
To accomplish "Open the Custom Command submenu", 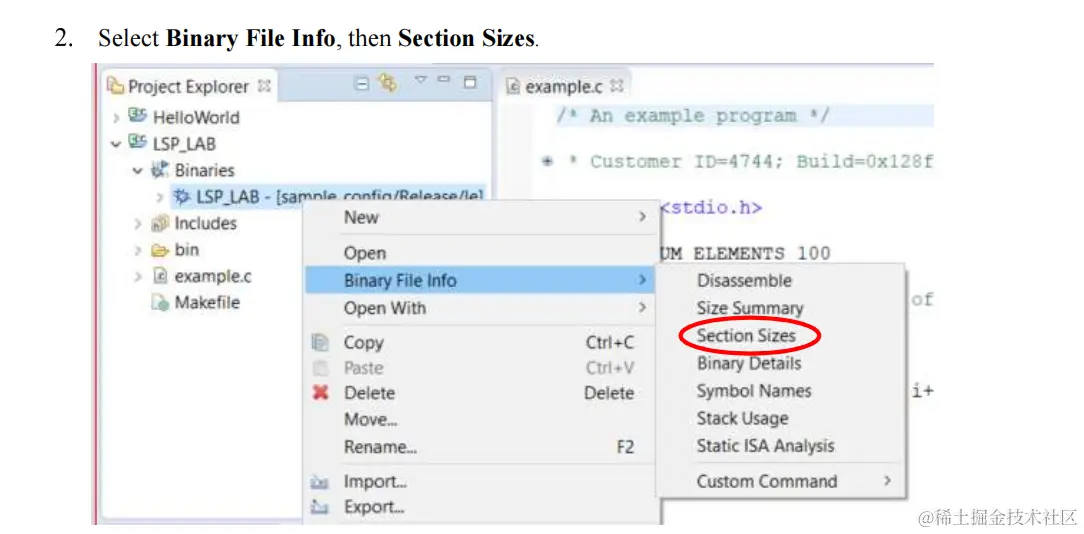I will (x=767, y=481).
